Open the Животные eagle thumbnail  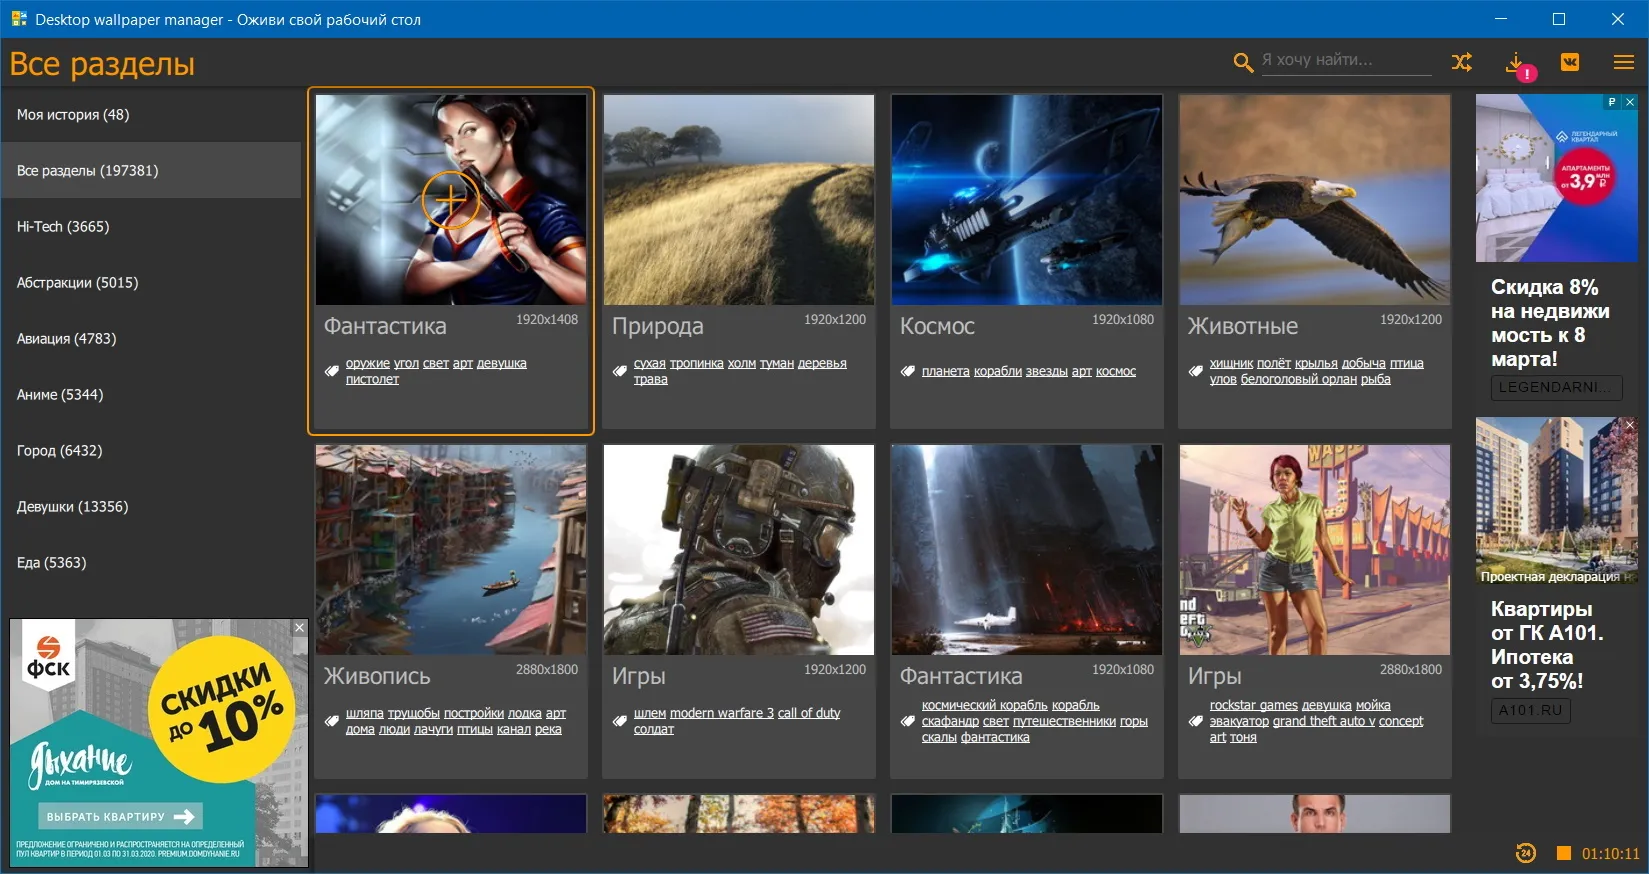(x=1315, y=200)
